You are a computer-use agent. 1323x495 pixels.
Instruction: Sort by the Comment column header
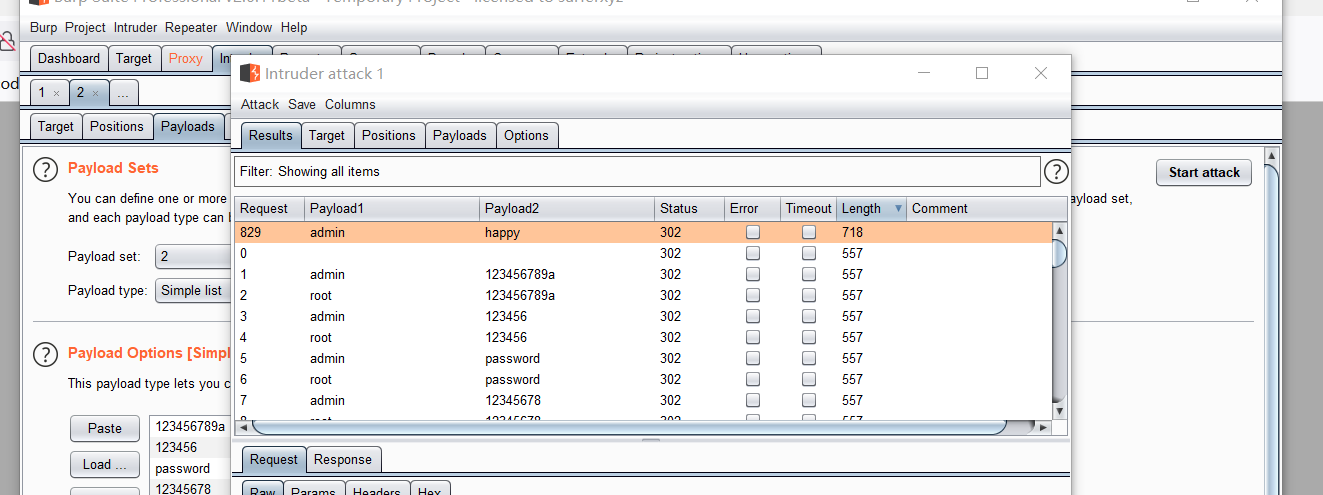(980, 209)
